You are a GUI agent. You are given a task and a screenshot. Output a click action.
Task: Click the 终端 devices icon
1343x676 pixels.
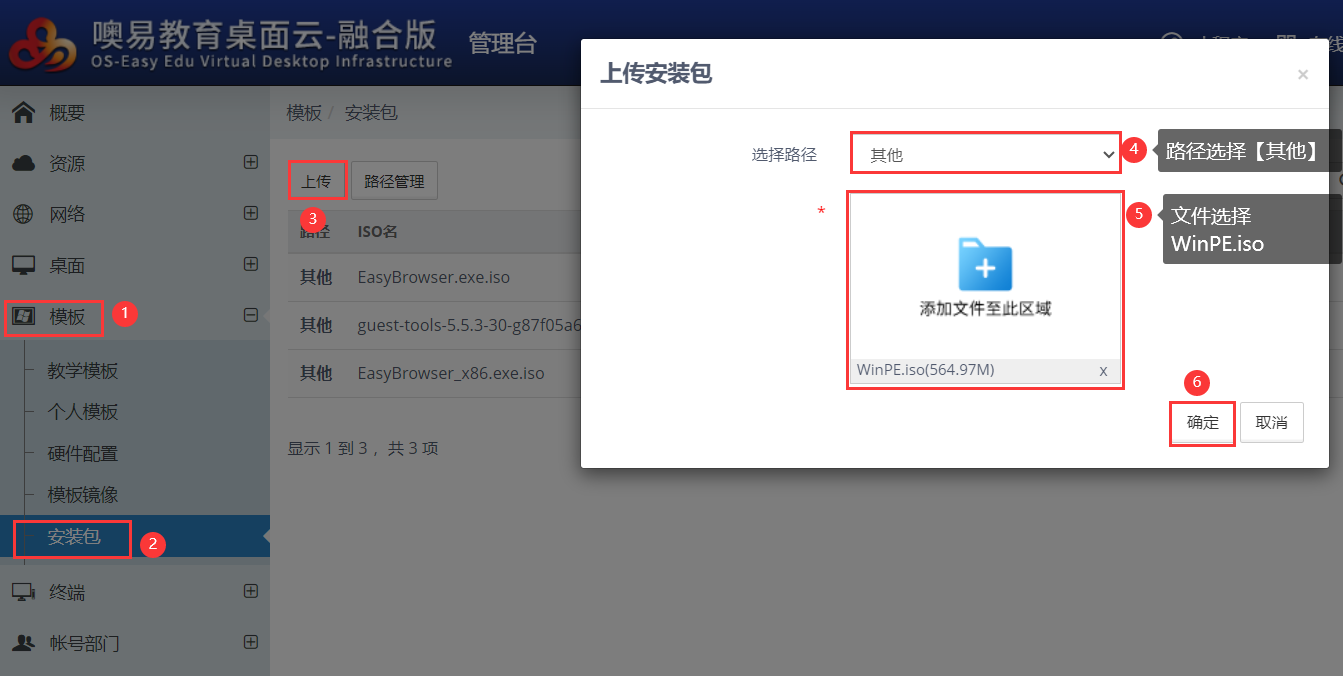23,592
